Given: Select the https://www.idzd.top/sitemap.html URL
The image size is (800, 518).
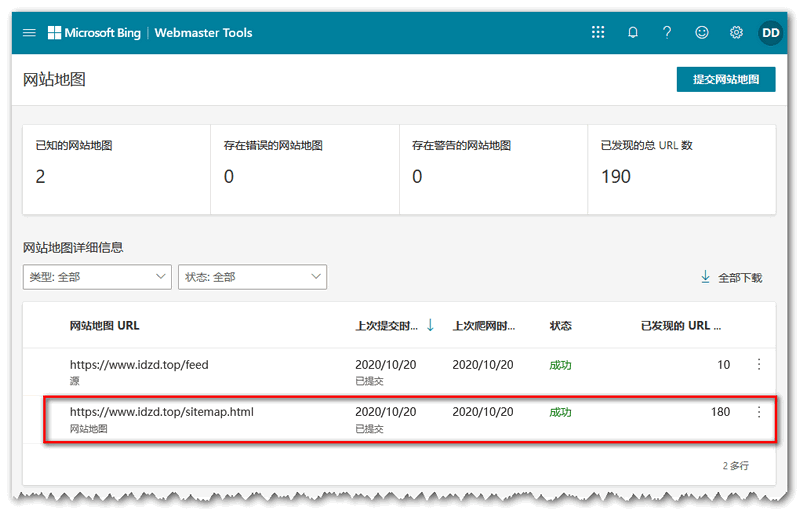Looking at the screenshot, I should coord(162,412).
